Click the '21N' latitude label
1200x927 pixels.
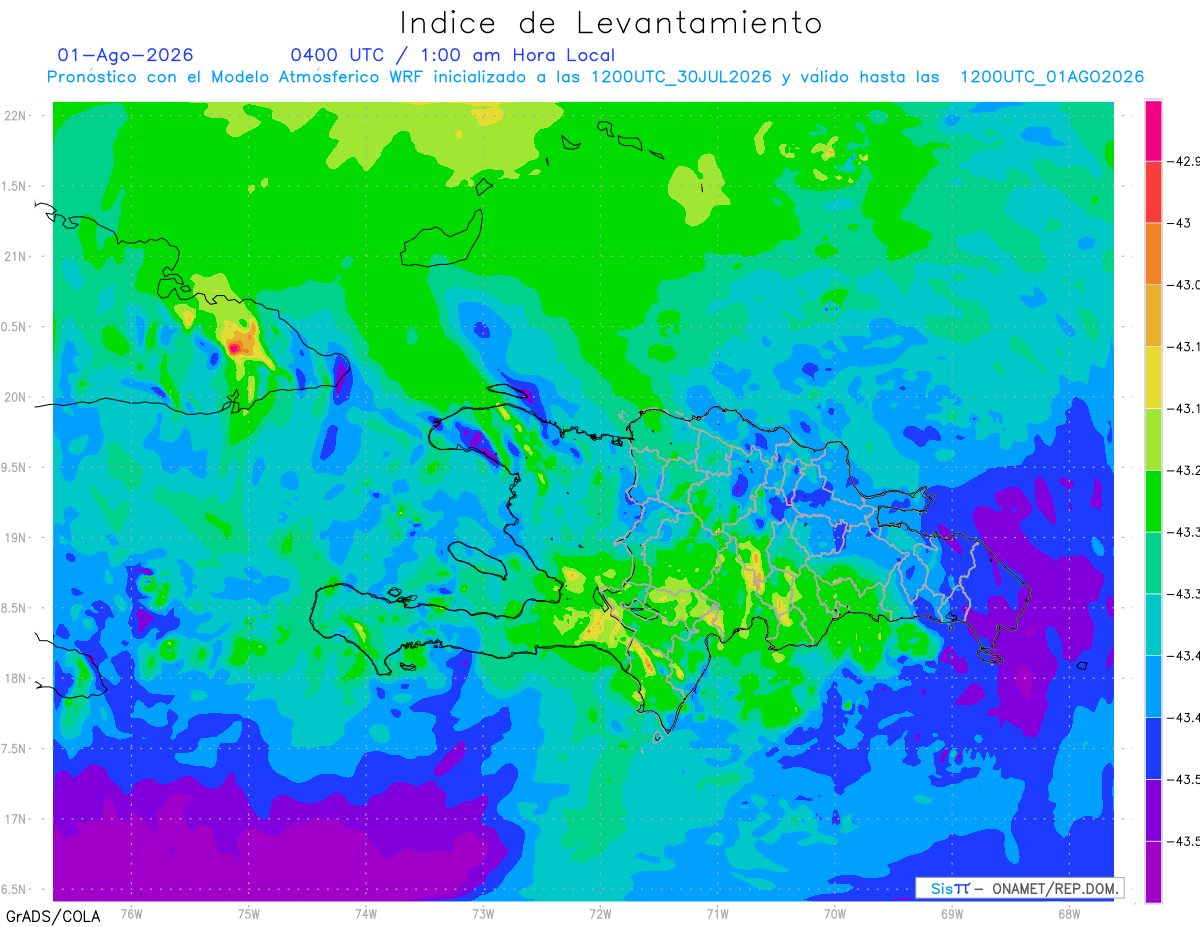pyautogui.click(x=16, y=256)
